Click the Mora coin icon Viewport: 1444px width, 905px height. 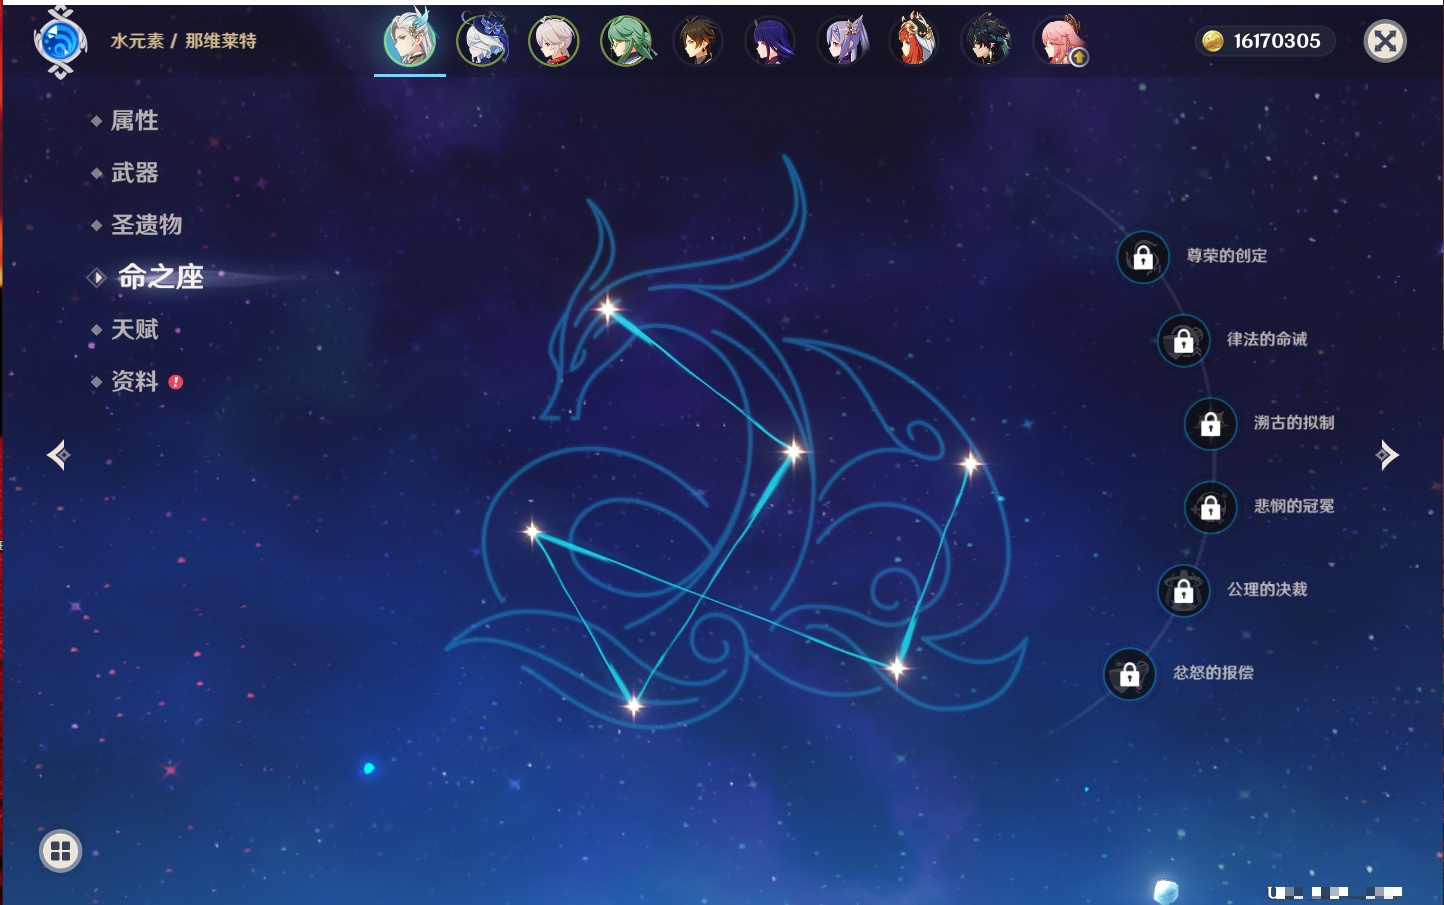point(1212,41)
